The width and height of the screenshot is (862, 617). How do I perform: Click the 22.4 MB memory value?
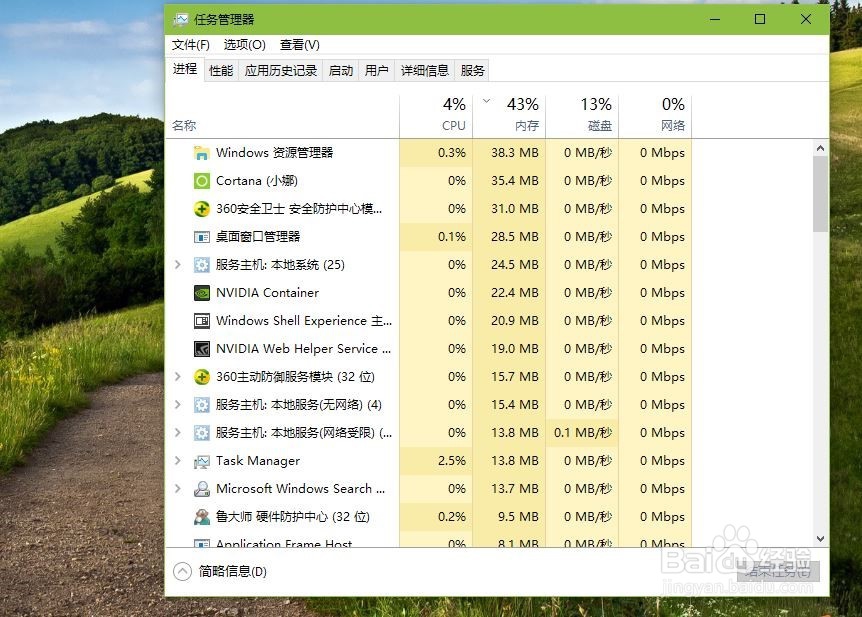[x=515, y=293]
